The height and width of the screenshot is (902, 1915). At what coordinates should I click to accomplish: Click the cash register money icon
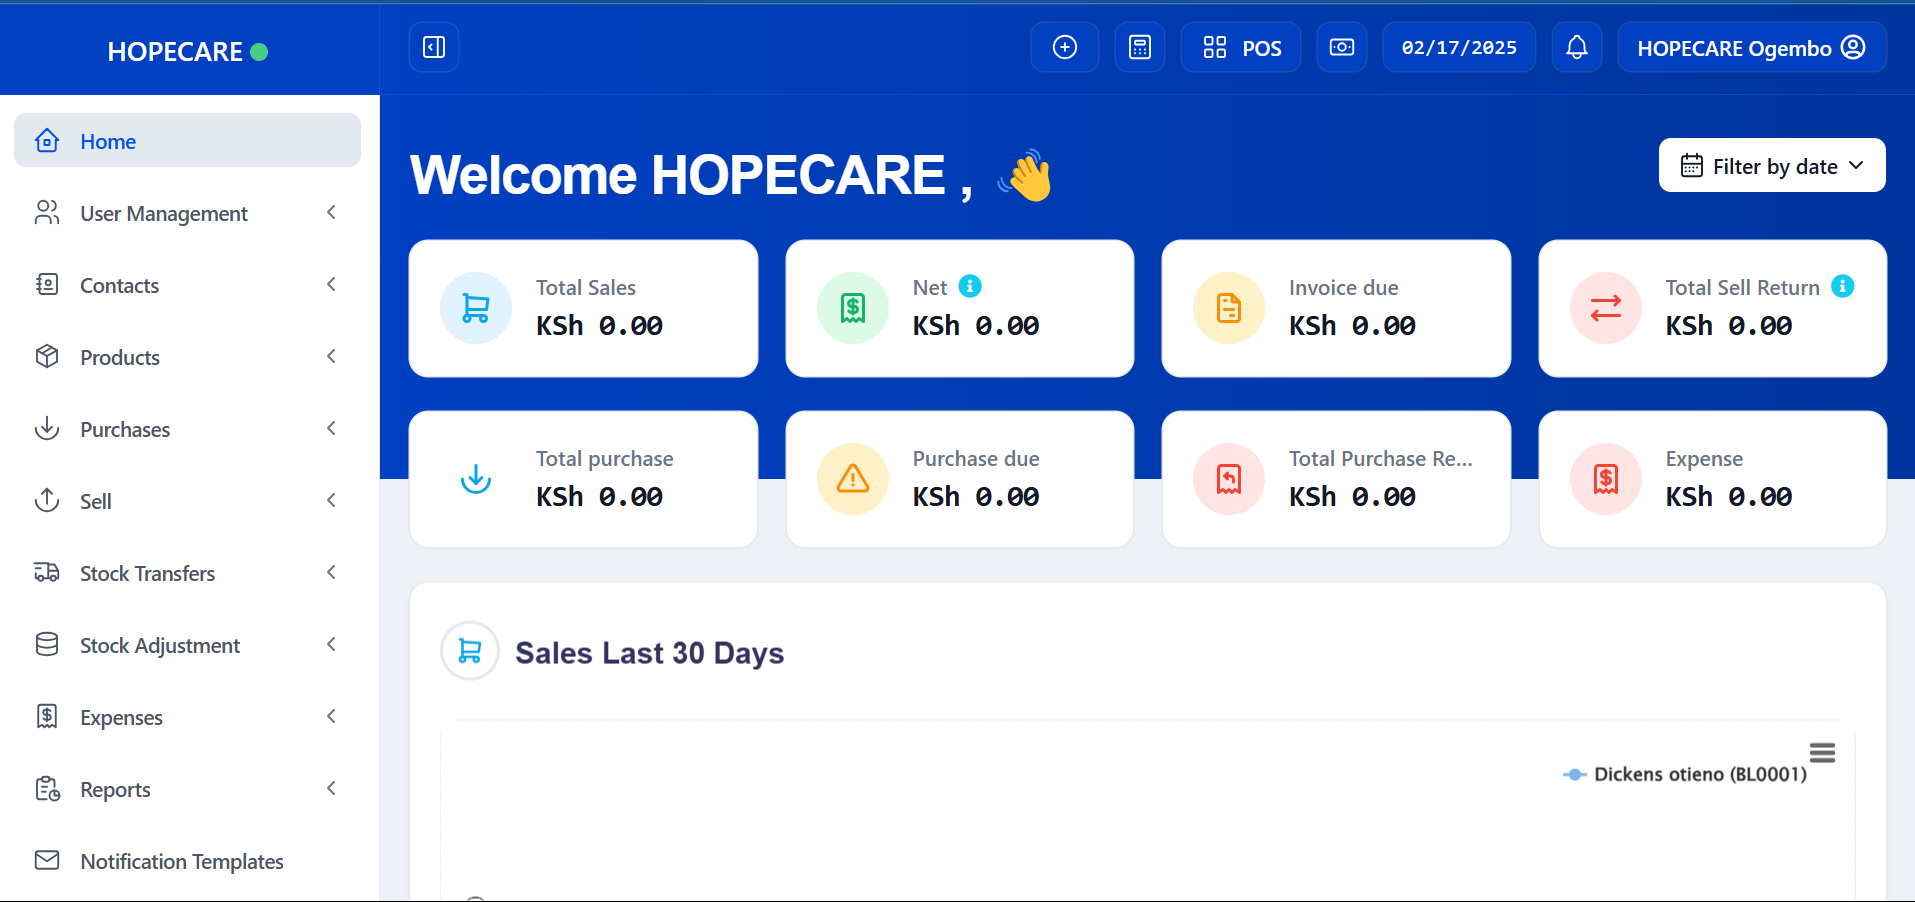coord(1342,47)
